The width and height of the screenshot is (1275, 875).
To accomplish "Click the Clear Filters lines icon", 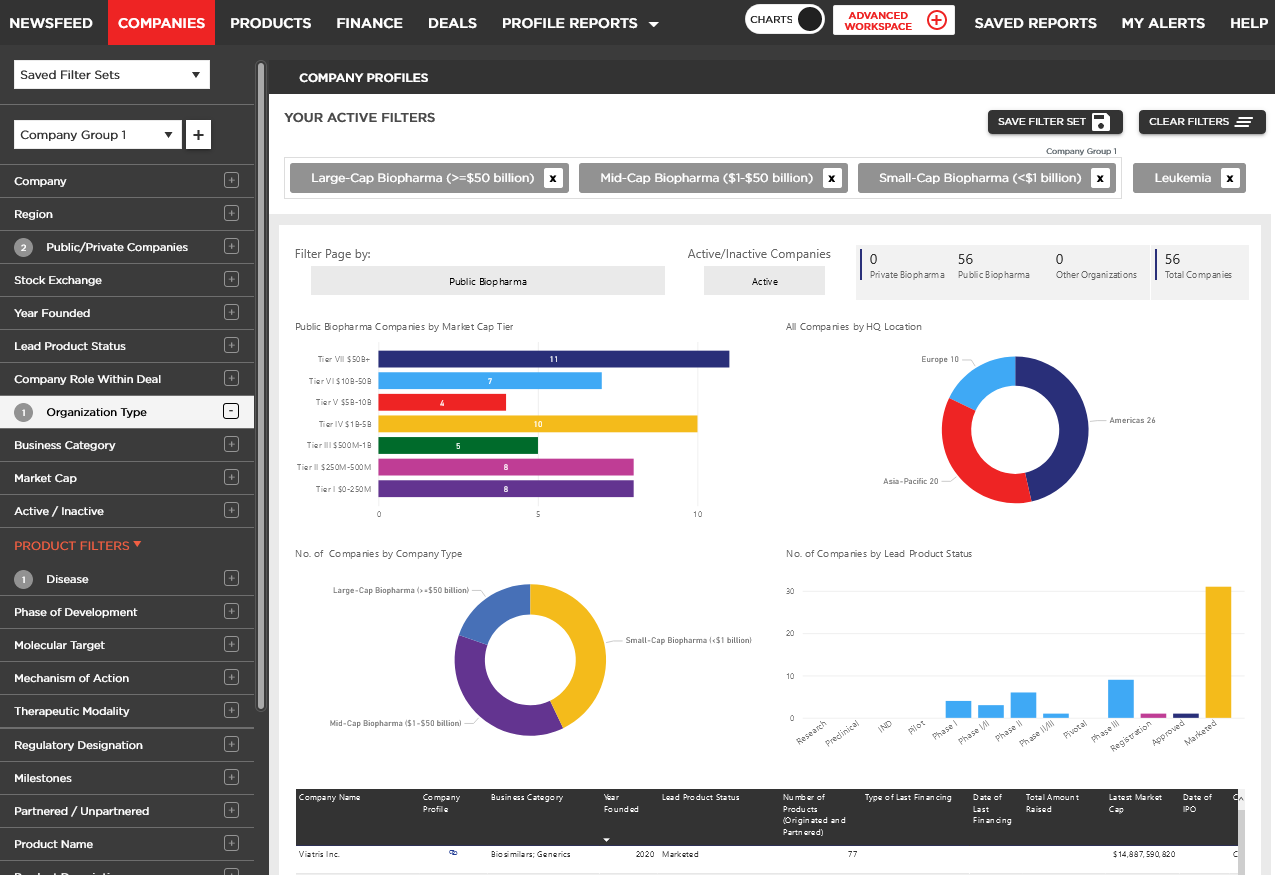I will click(1243, 122).
